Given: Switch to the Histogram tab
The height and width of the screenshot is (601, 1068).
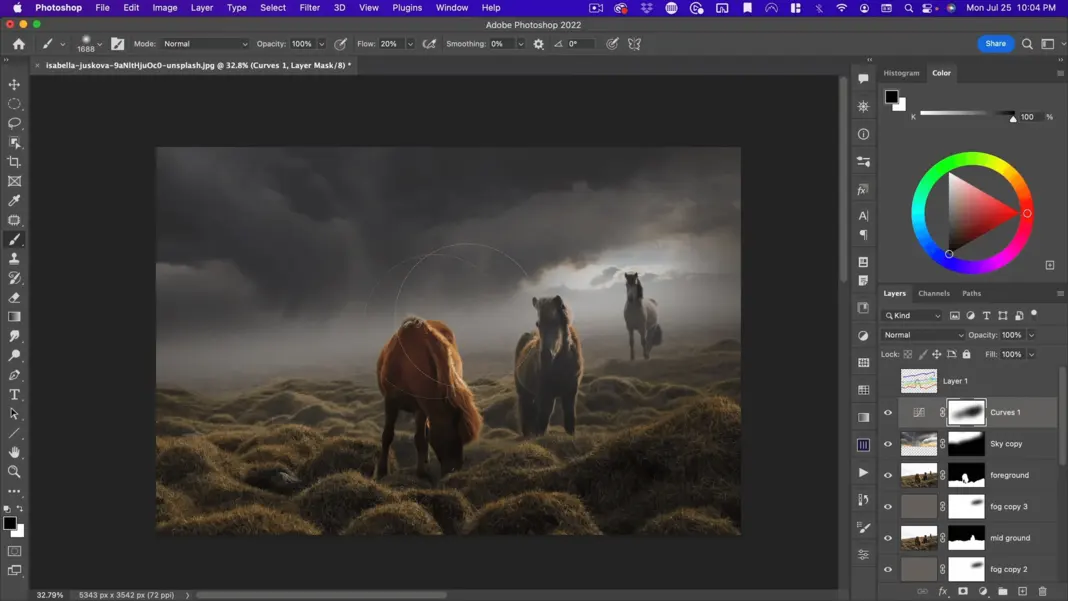Looking at the screenshot, I should point(901,73).
